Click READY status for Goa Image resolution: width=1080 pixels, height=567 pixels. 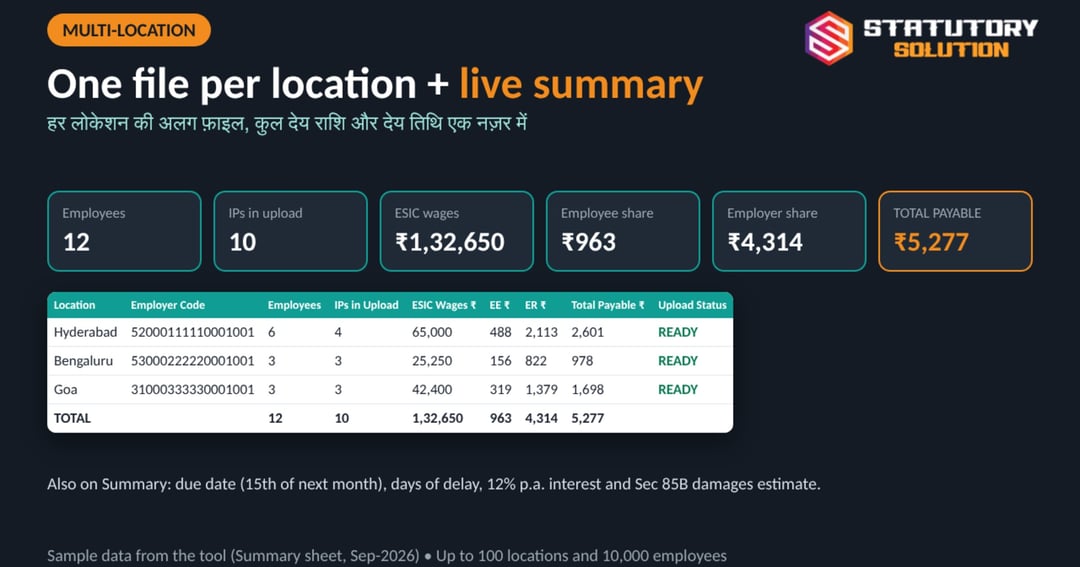point(678,389)
